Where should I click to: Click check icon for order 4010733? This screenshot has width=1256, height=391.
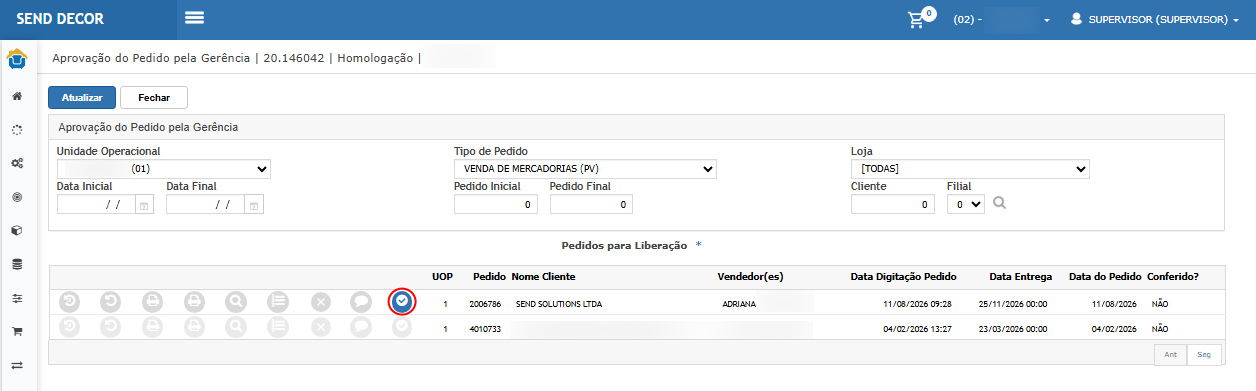402,326
